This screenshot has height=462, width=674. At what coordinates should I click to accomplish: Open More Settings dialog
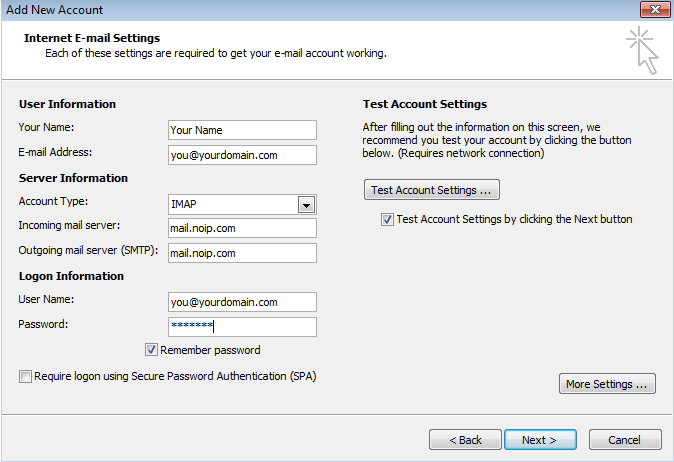pyautogui.click(x=607, y=383)
